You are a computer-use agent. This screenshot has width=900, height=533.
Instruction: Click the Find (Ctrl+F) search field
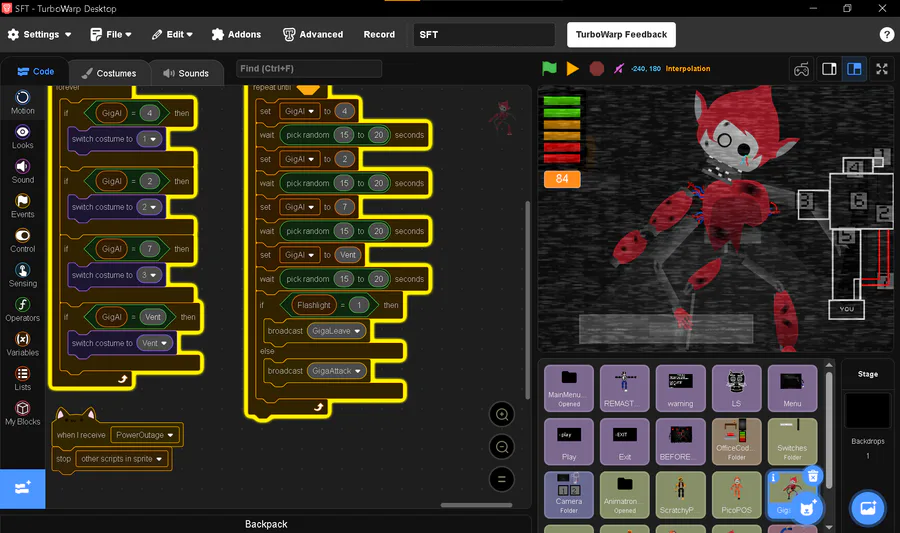[309, 68]
